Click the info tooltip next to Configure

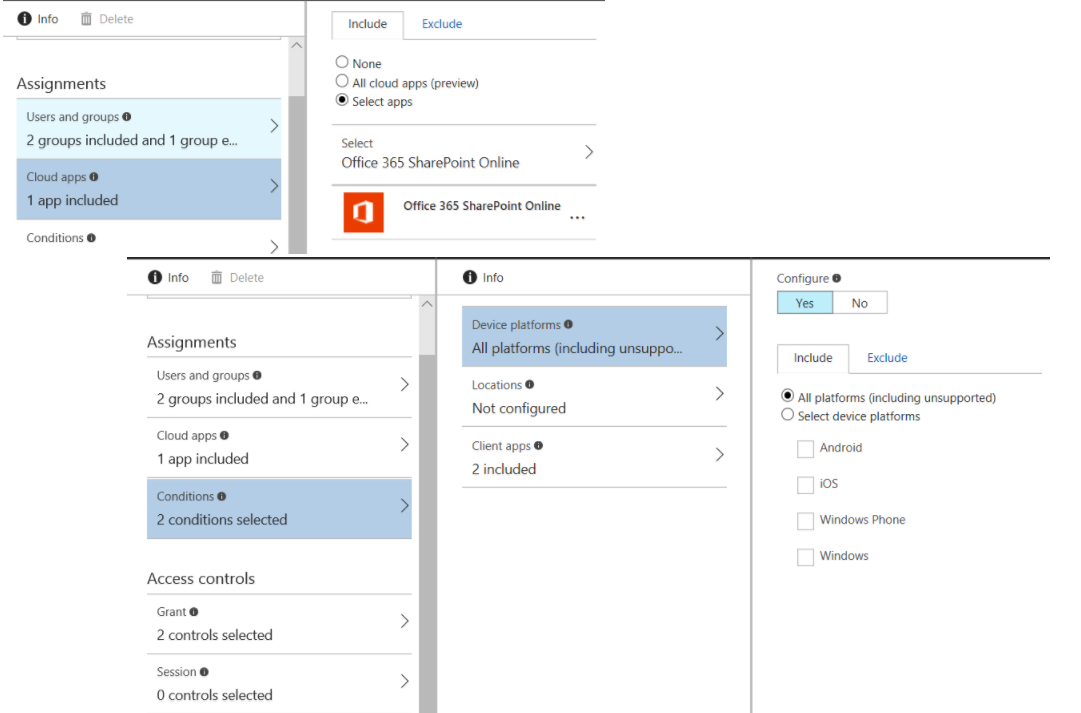[836, 278]
